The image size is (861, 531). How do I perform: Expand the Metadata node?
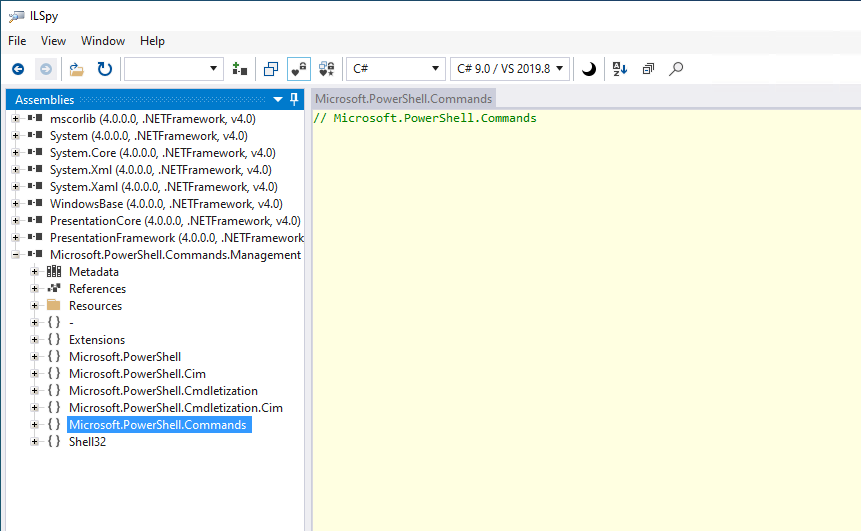point(35,272)
